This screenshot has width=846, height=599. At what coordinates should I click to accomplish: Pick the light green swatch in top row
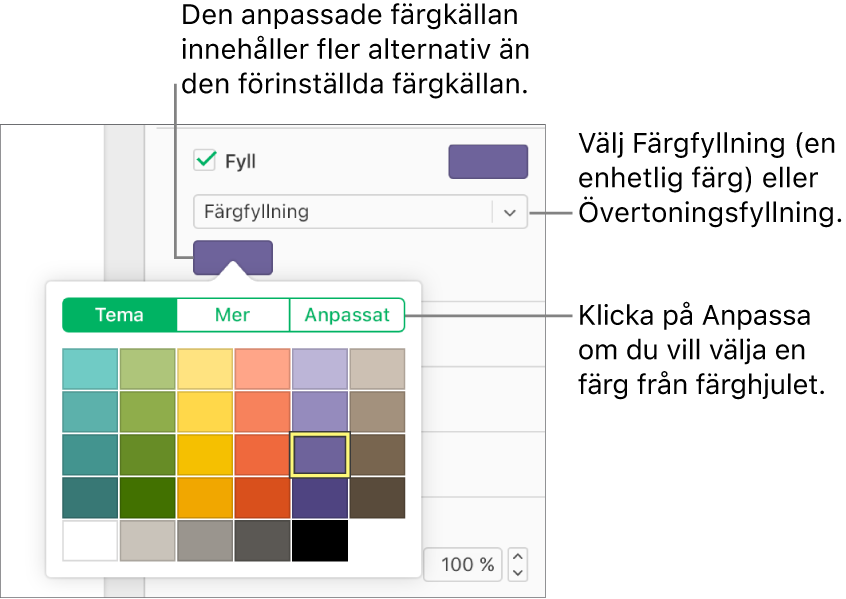147,369
